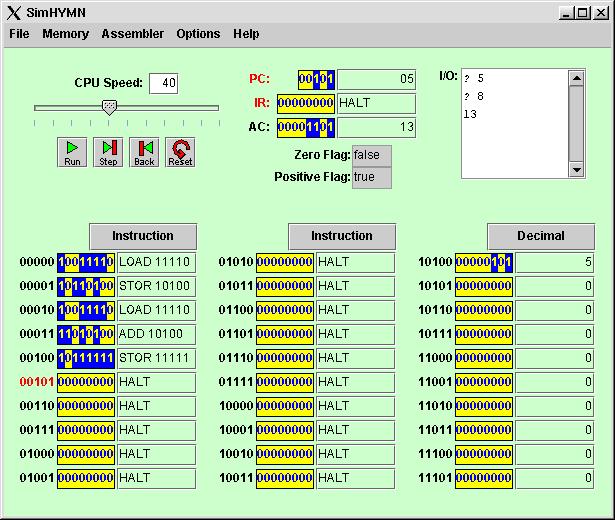Screen dimensions: 615x520
Task: Click the I/O scrollbar track
Action: [577, 124]
